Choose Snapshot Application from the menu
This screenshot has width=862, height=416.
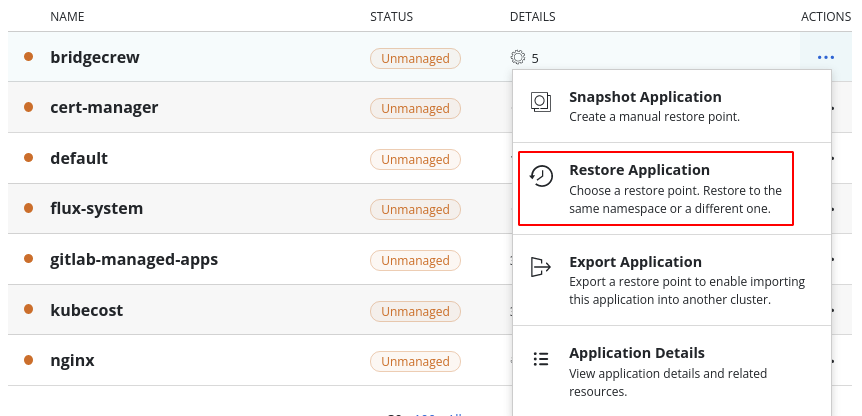coord(672,106)
